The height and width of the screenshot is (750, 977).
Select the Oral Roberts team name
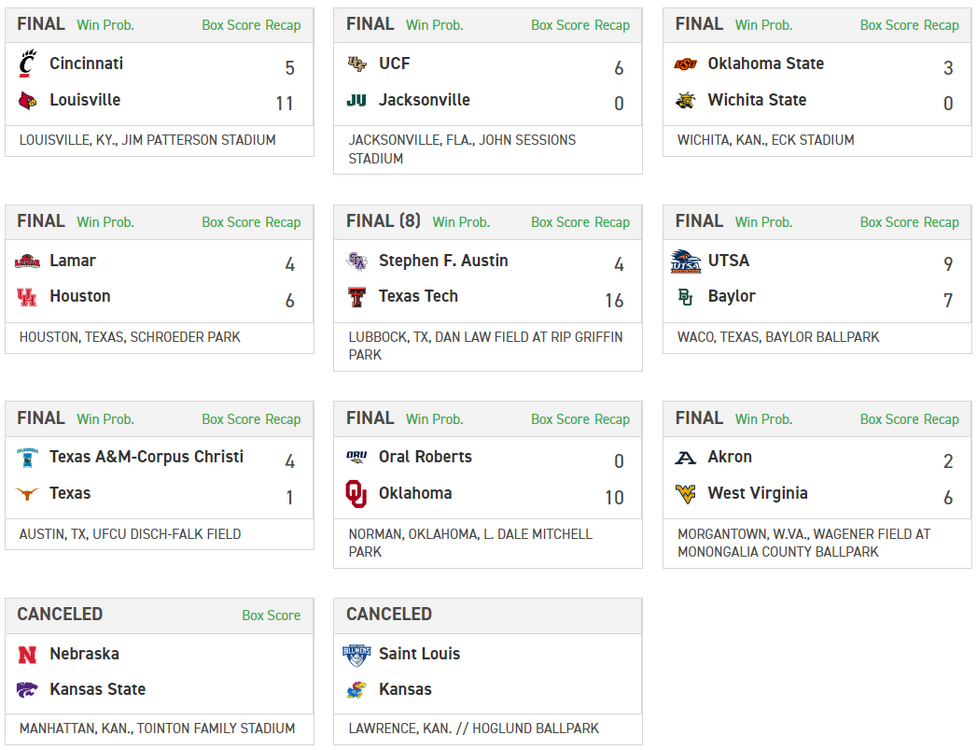pos(425,457)
